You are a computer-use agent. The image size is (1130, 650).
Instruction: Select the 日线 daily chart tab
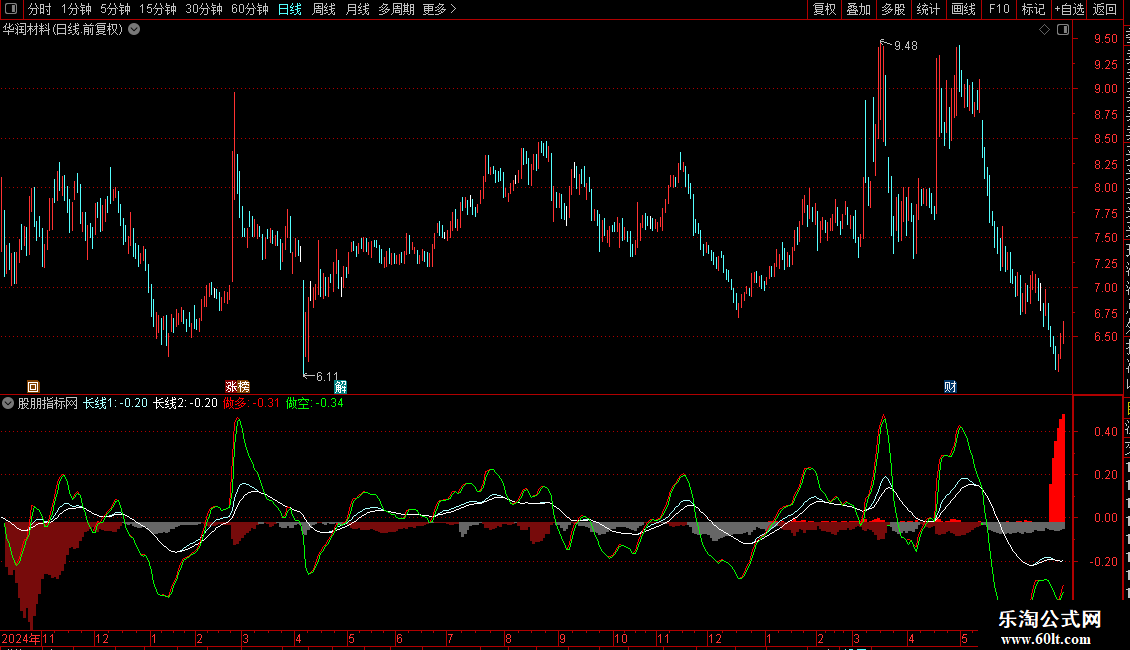(290, 9)
